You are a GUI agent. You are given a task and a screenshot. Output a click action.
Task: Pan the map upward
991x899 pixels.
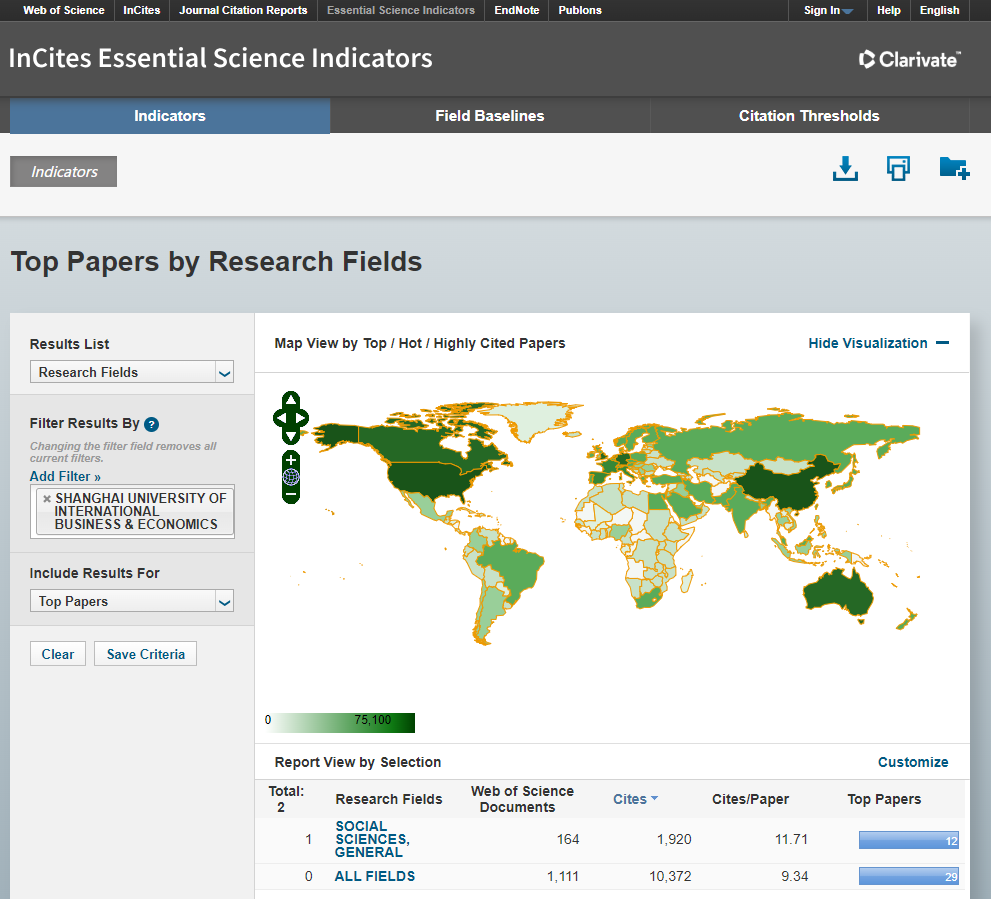pos(290,401)
